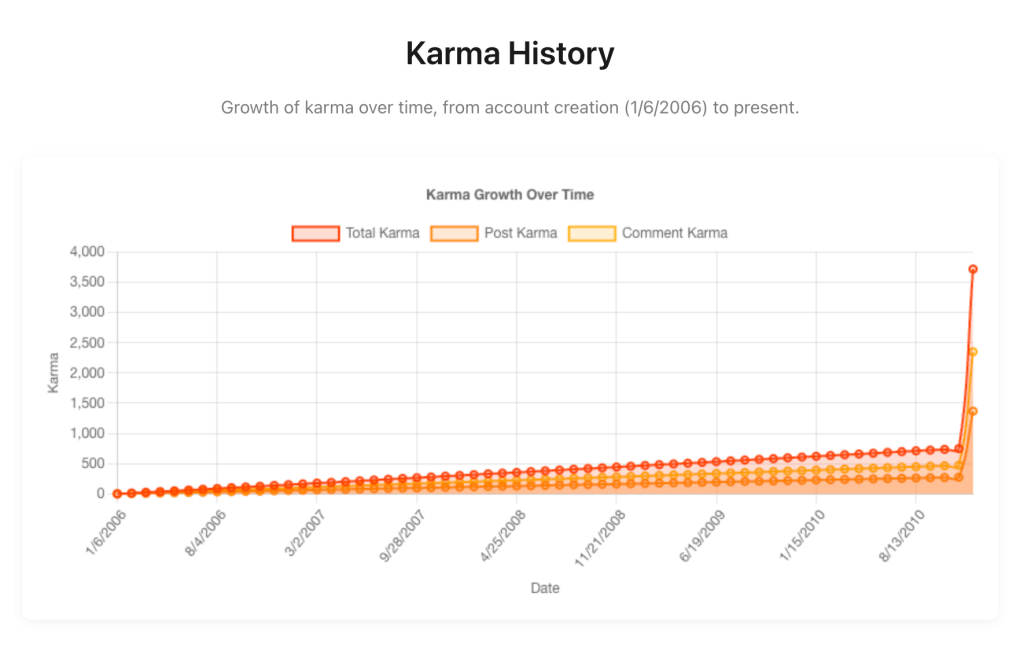Click the Karma Growth Over Time chart title
The height and width of the screenshot is (663, 1024).
pyautogui.click(x=510, y=194)
